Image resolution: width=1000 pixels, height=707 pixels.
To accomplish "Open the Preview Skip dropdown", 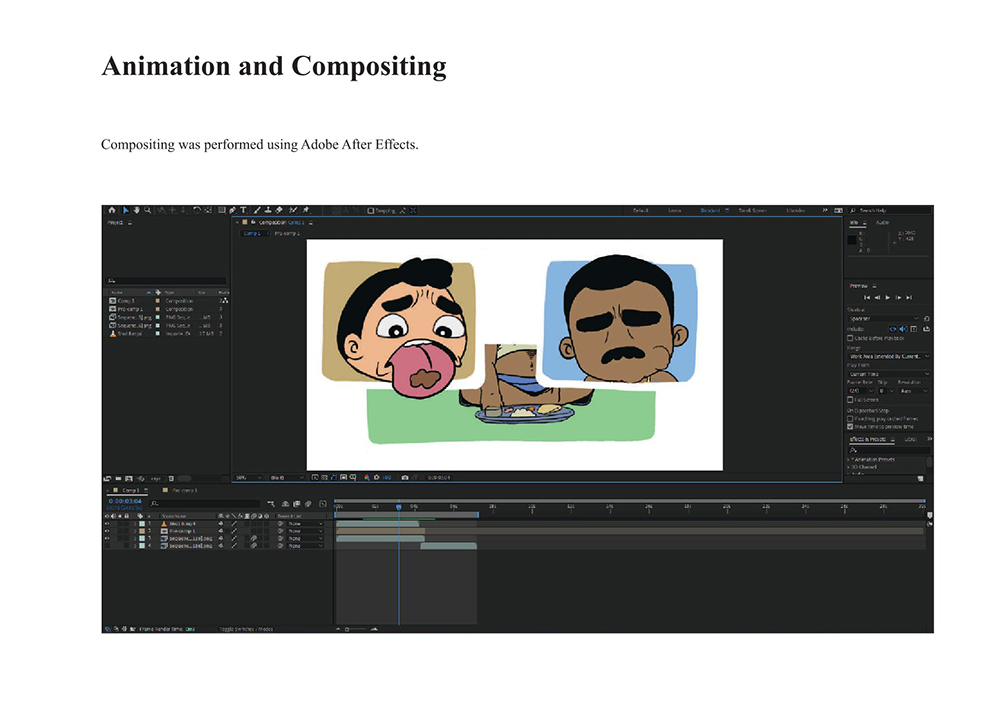I will 886,391.
